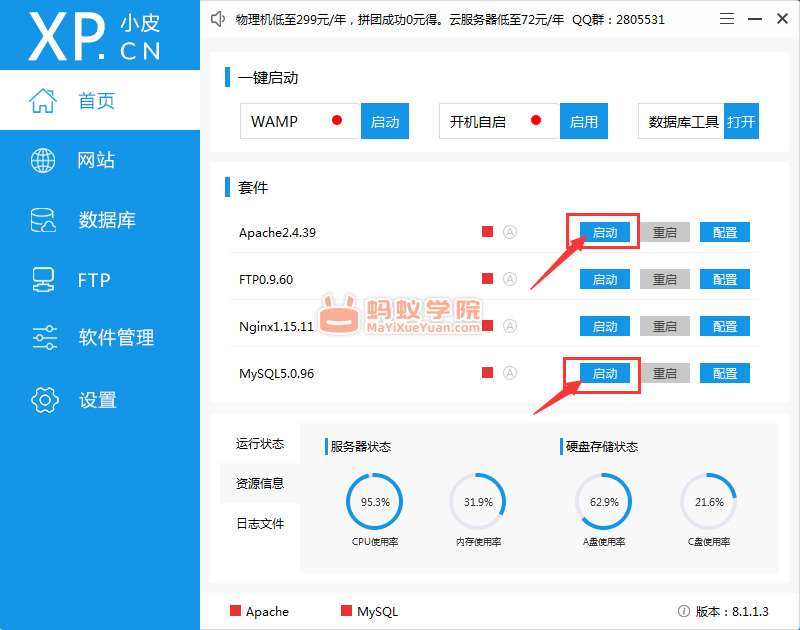Toggle Apache2.4.39 auto-start circle A icon
This screenshot has width=800, height=630.
pyautogui.click(x=510, y=232)
